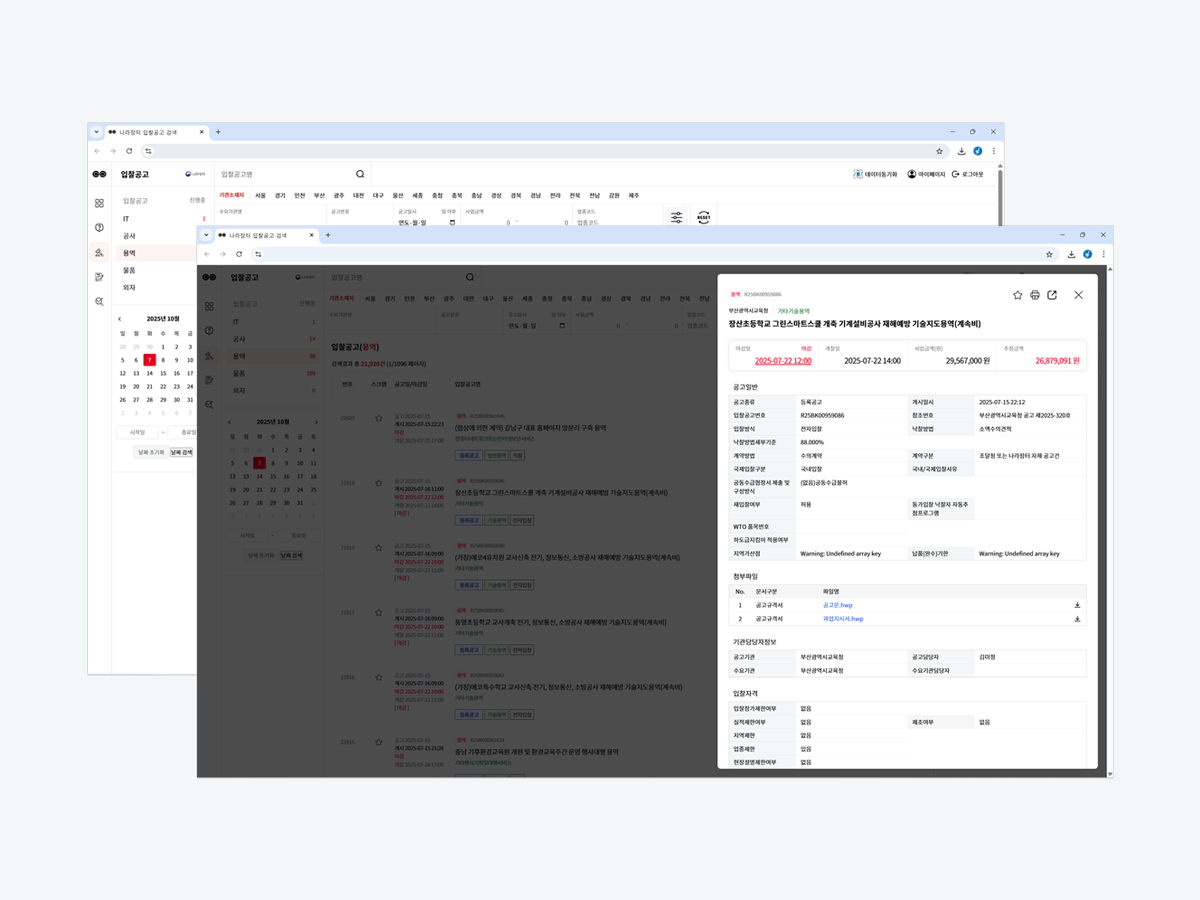
Task: Click the RESET filter icon in back window
Action: (x=704, y=217)
